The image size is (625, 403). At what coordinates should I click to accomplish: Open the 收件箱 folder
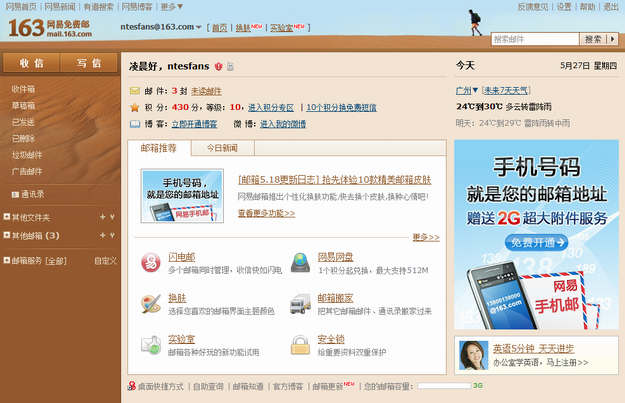(x=23, y=89)
